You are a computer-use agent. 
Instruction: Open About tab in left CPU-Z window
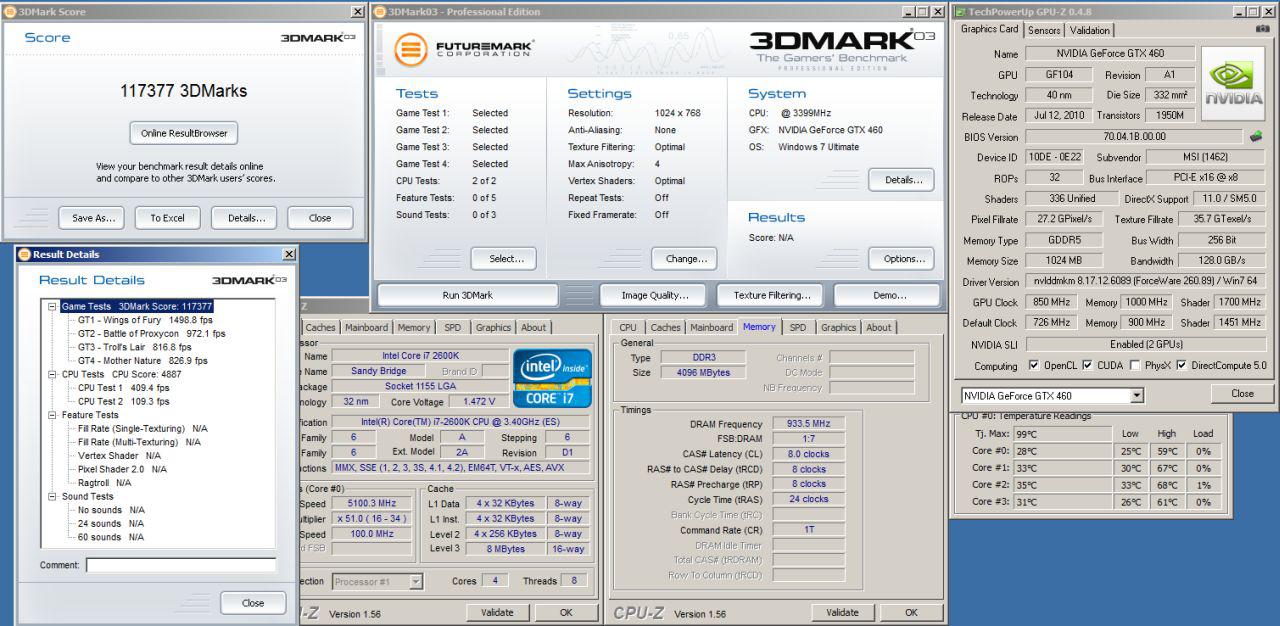click(534, 327)
